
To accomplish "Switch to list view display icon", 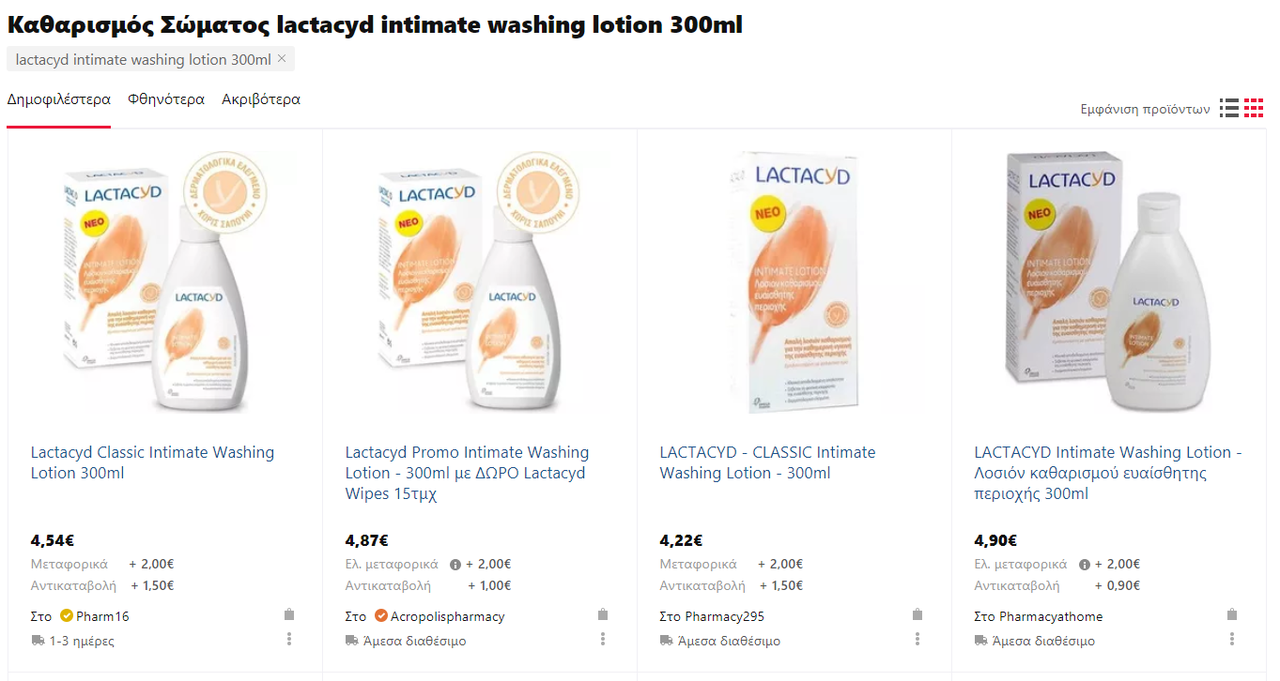I will tap(1229, 108).
